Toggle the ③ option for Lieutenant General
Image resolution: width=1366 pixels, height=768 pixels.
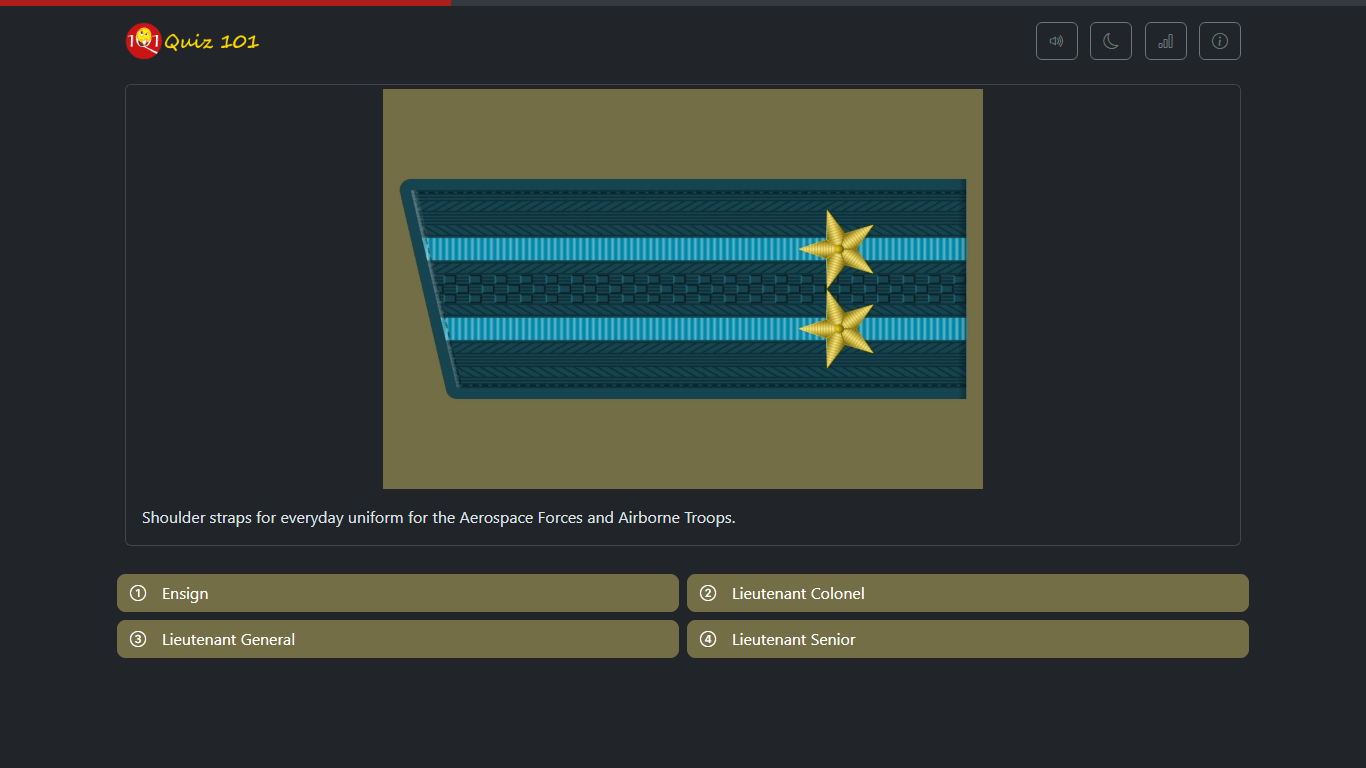138,639
